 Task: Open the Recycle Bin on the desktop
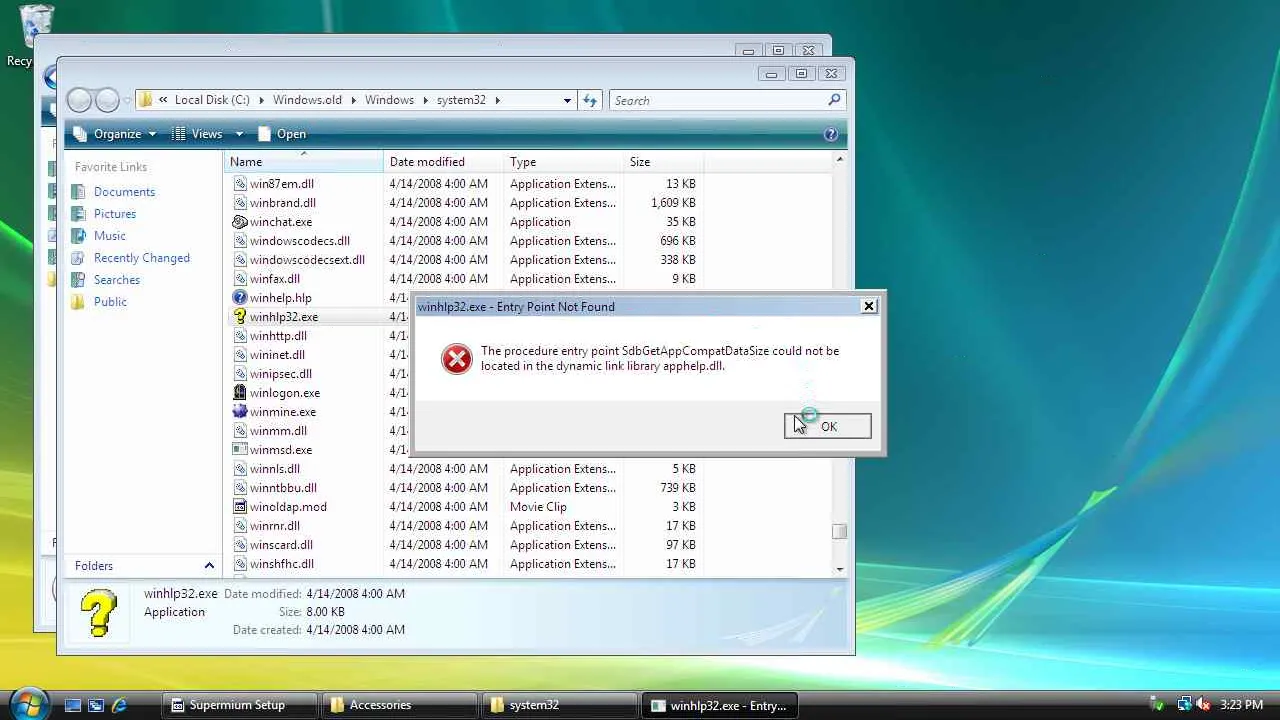pyautogui.click(x=36, y=25)
